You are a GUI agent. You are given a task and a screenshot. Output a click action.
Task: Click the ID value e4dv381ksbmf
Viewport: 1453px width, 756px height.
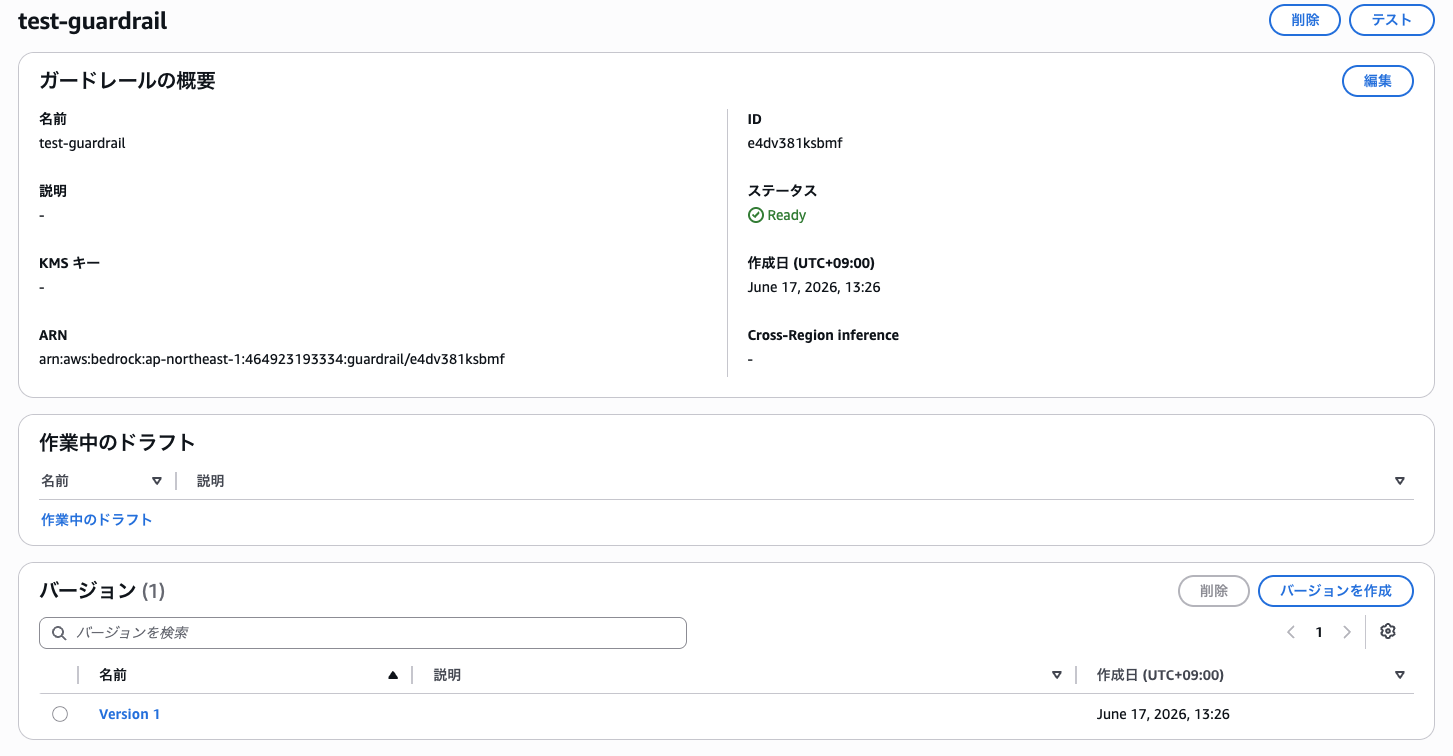(795, 143)
